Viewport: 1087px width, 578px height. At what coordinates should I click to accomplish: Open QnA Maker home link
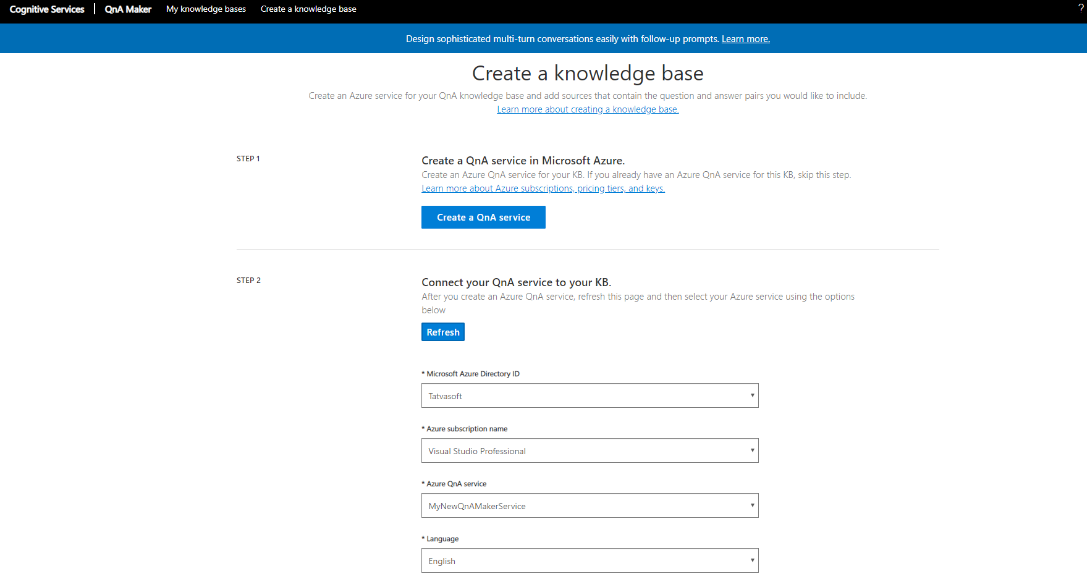(128, 9)
